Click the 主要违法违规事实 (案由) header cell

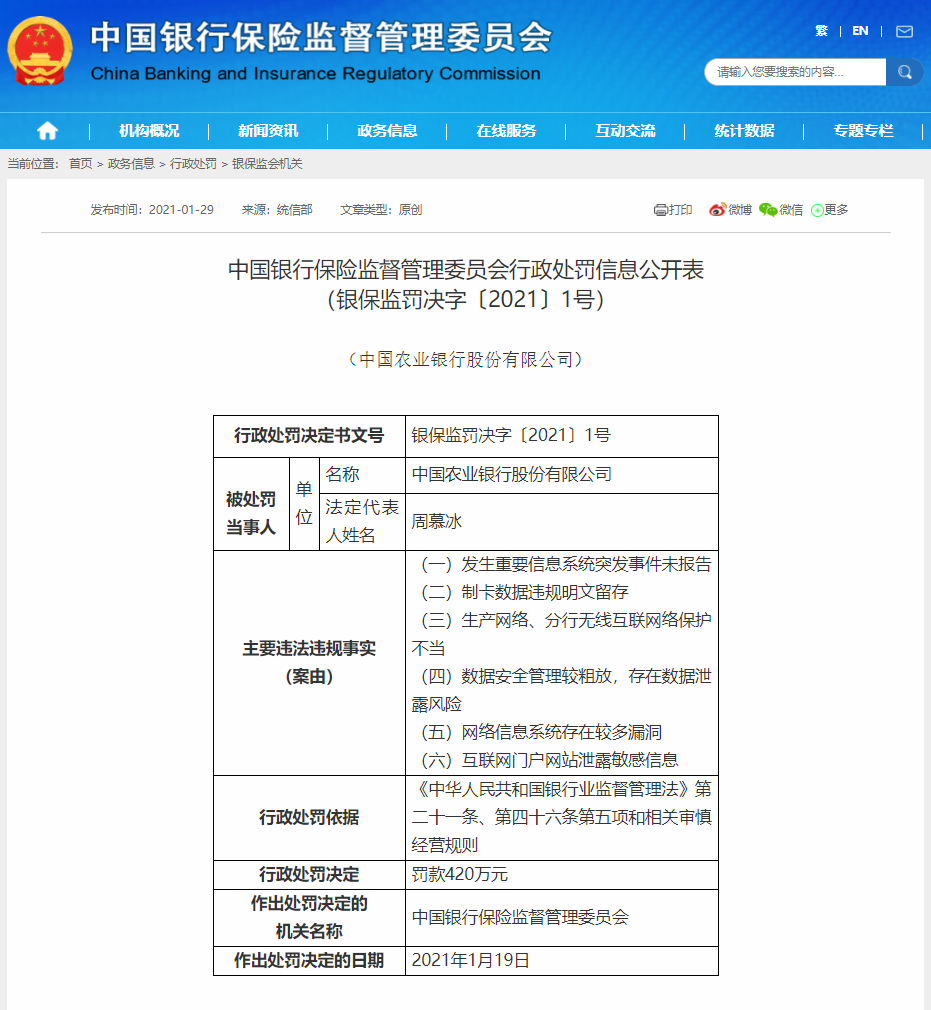click(x=309, y=663)
